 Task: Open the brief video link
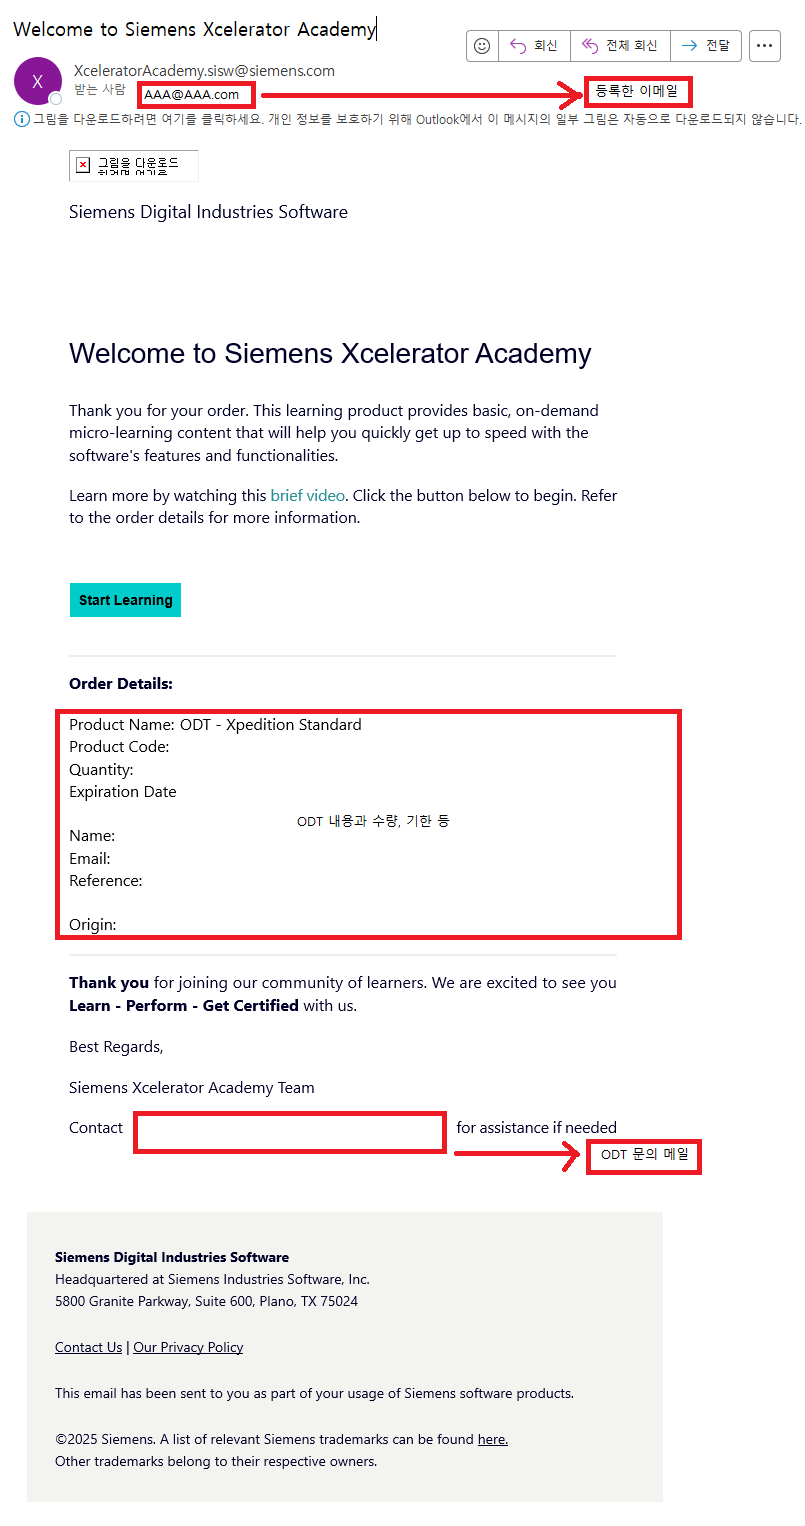(x=307, y=495)
